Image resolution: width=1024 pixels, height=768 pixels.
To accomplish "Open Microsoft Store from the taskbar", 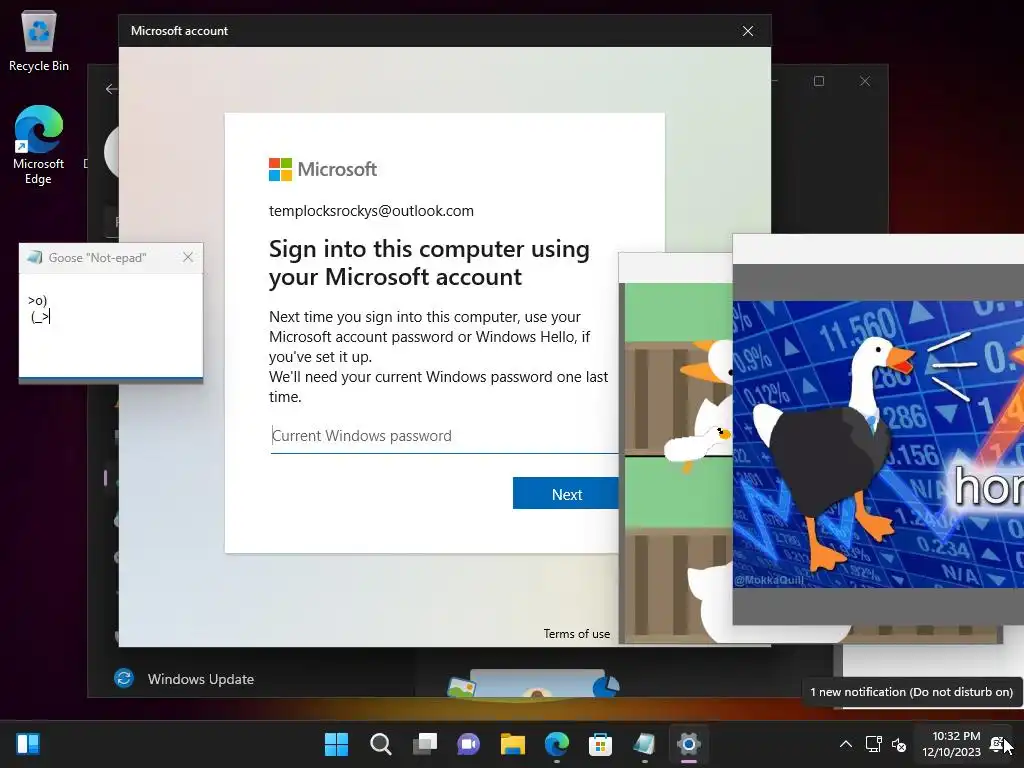I will click(x=600, y=744).
